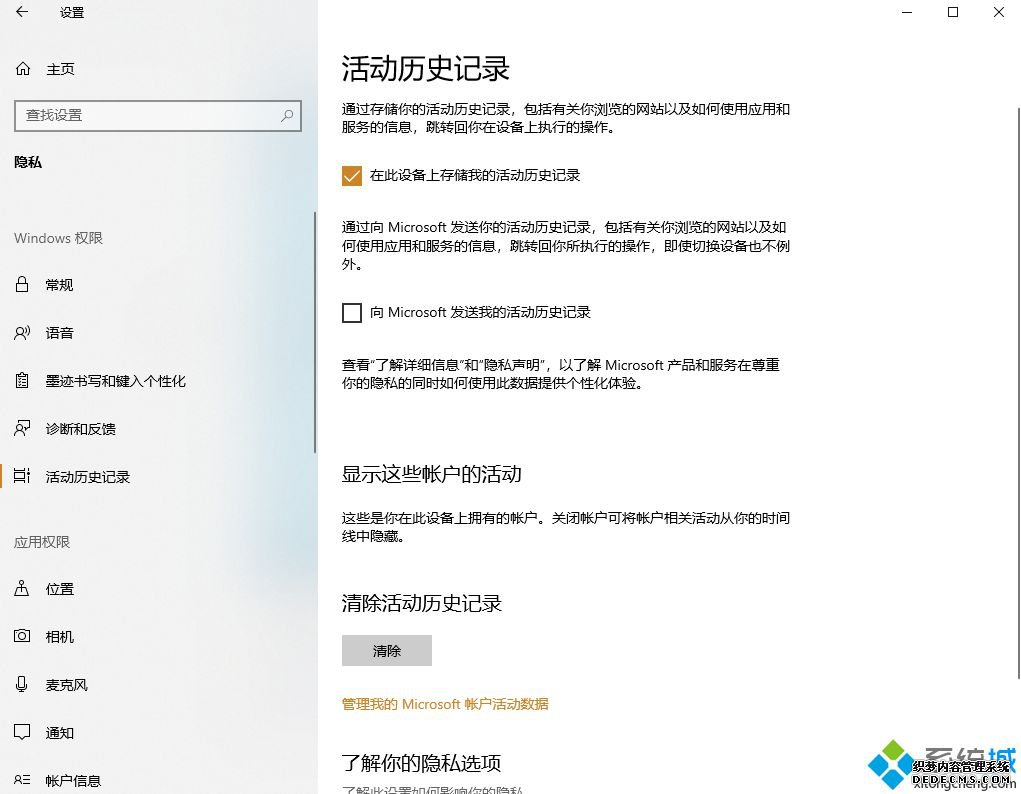Click the notification icon for 通知
This screenshot has height=794, width=1021.
pos(22,732)
